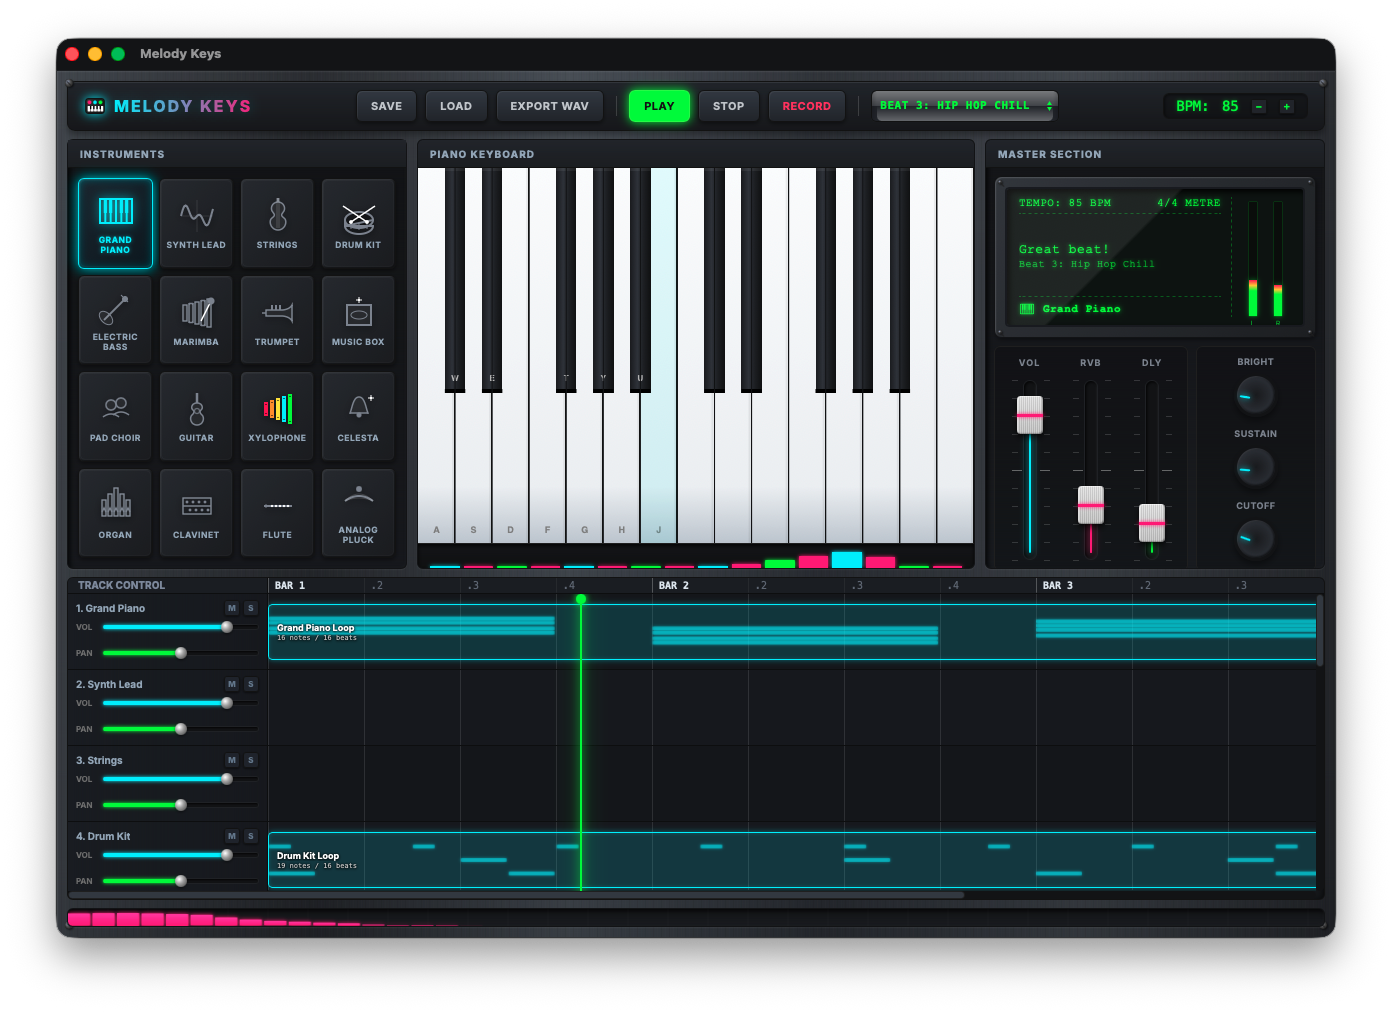Play the black piano key labeled W
The width and height of the screenshot is (1392, 1012).
pos(455,280)
